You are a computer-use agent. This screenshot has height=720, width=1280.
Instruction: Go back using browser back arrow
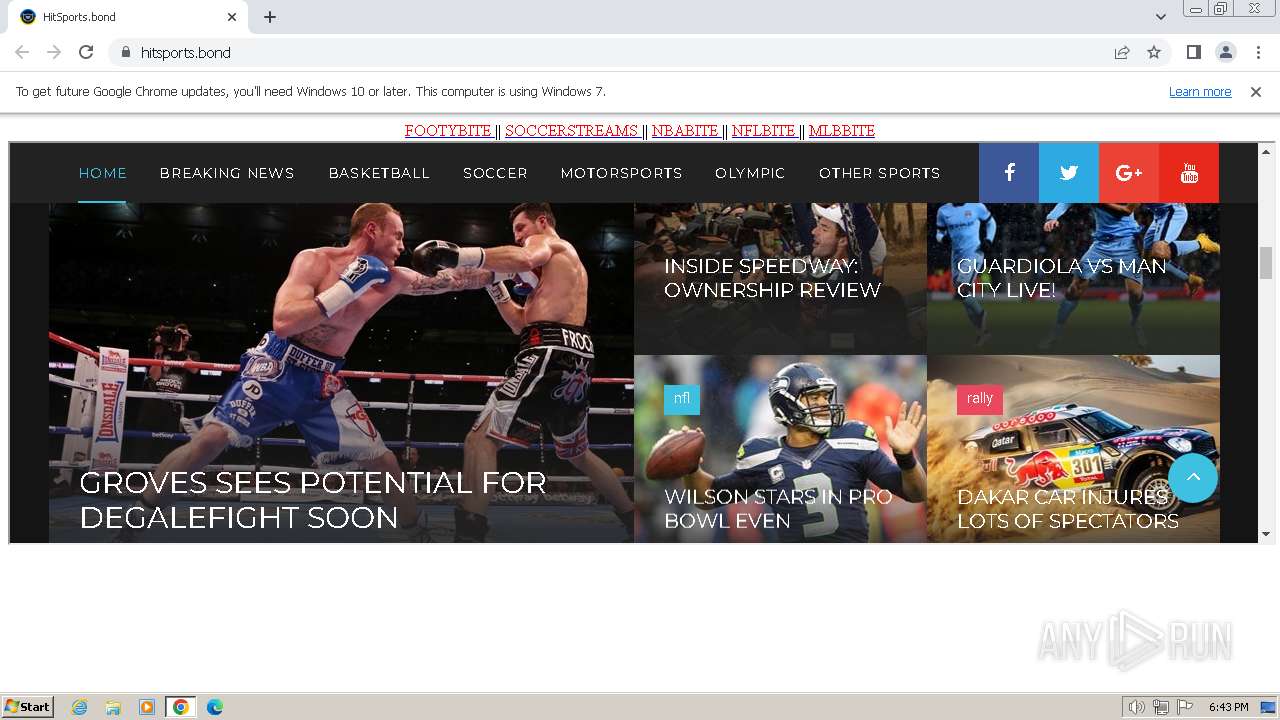[x=22, y=52]
